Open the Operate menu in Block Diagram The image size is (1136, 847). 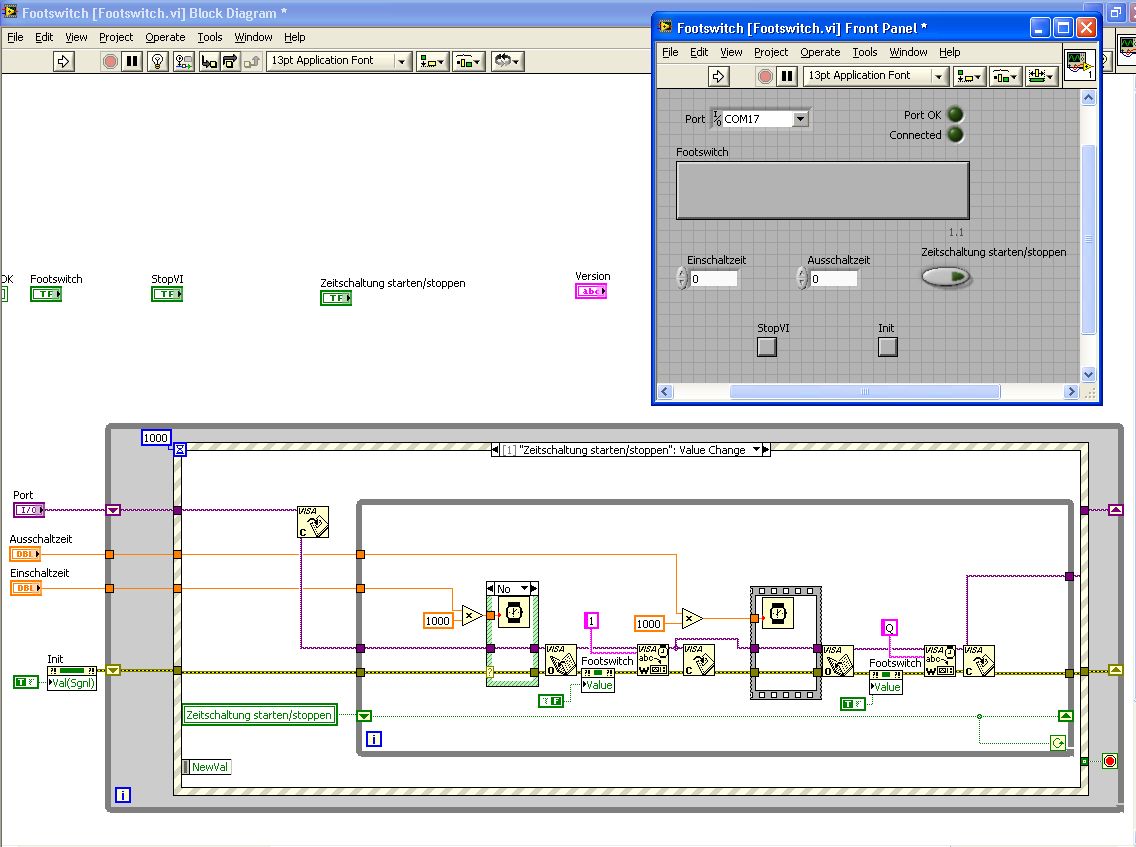coord(165,37)
